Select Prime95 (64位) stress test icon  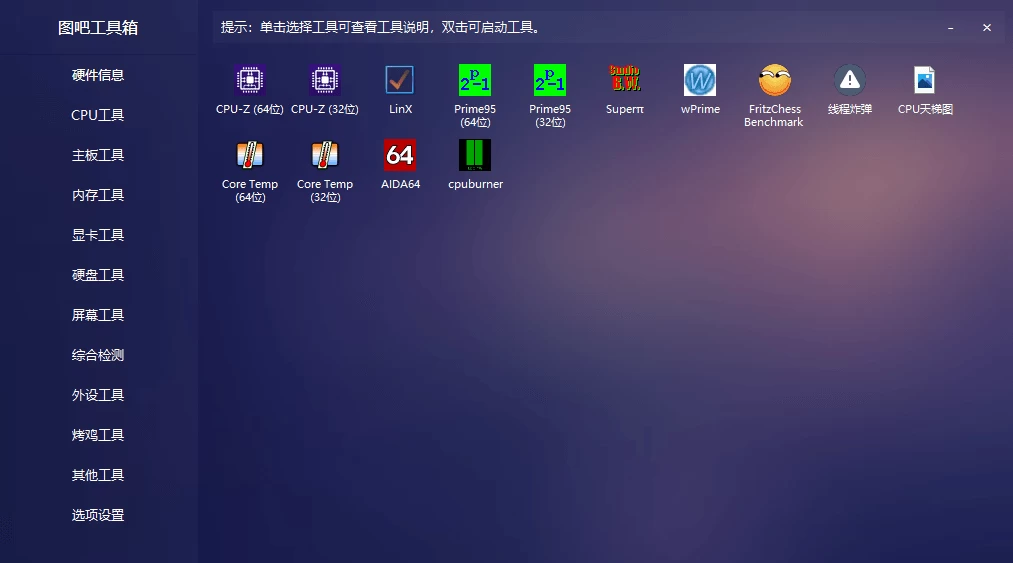click(475, 80)
